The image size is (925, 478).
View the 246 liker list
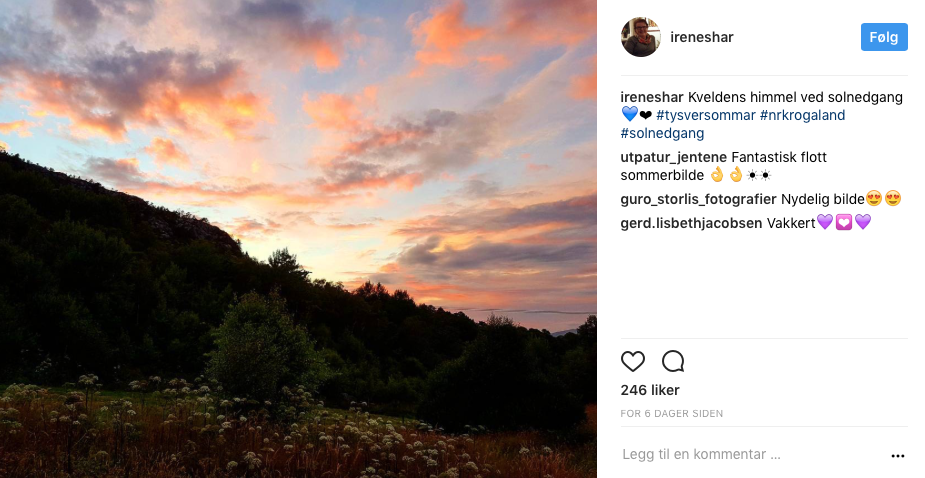pos(648,390)
